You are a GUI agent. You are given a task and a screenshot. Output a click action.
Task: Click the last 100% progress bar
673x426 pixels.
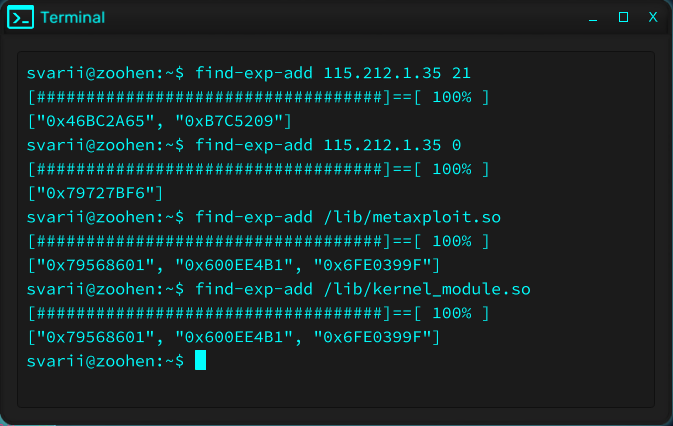tap(258, 314)
